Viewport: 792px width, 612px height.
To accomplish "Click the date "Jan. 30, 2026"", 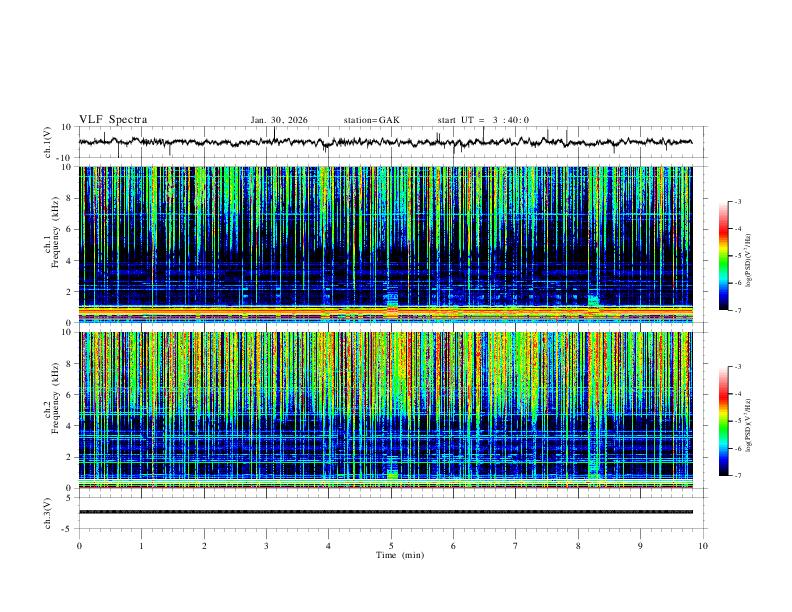I will pyautogui.click(x=279, y=120).
